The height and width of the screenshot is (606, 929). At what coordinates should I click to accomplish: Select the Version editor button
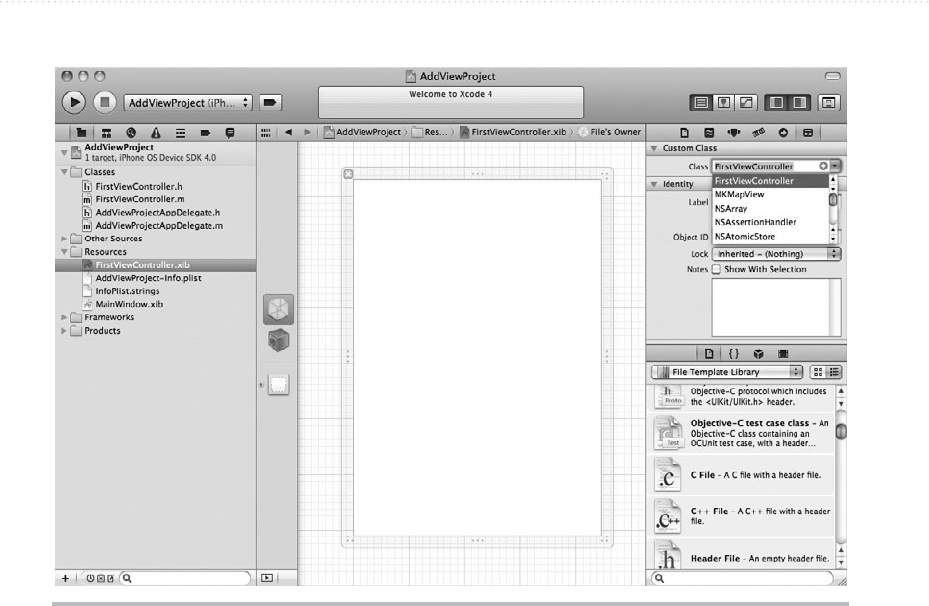click(746, 102)
